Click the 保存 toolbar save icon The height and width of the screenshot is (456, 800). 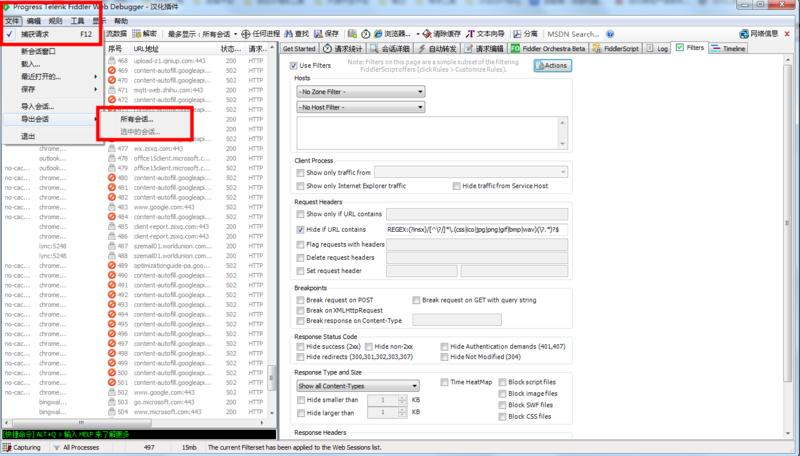click(x=318, y=34)
